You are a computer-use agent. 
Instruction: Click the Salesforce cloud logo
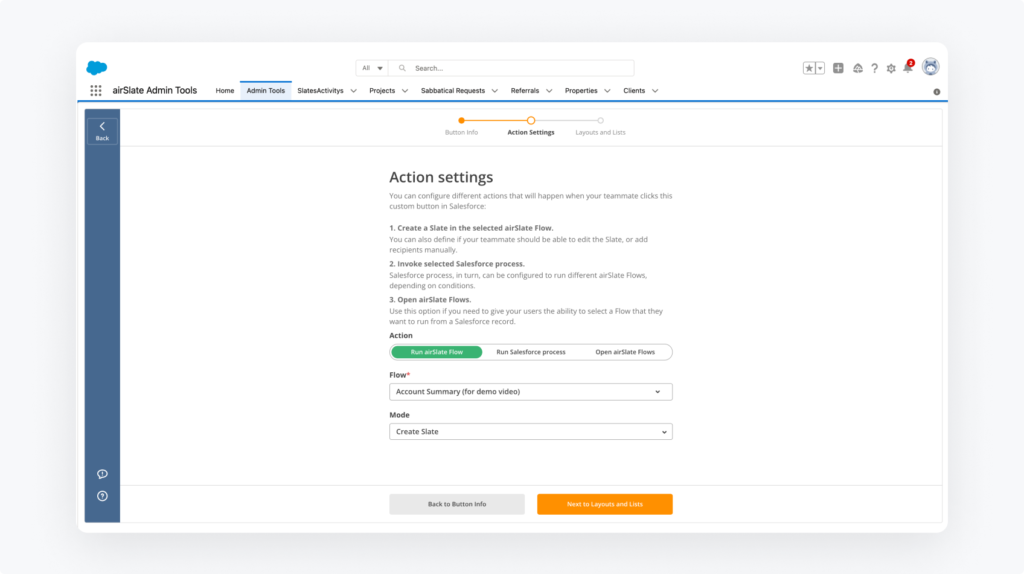pyautogui.click(x=97, y=68)
